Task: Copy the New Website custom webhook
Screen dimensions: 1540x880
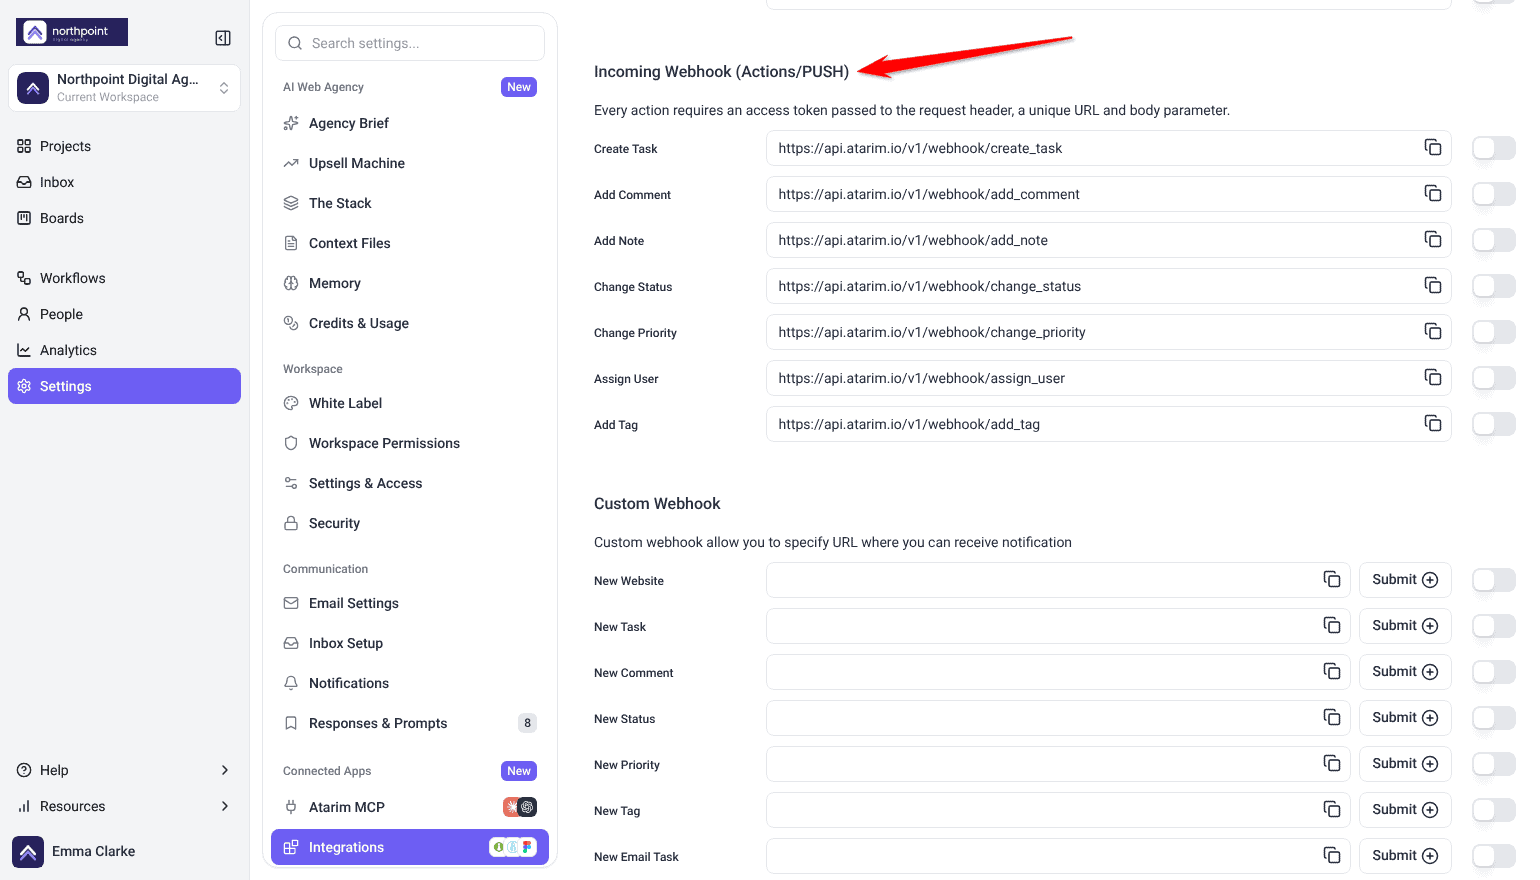Action: 1332,580
